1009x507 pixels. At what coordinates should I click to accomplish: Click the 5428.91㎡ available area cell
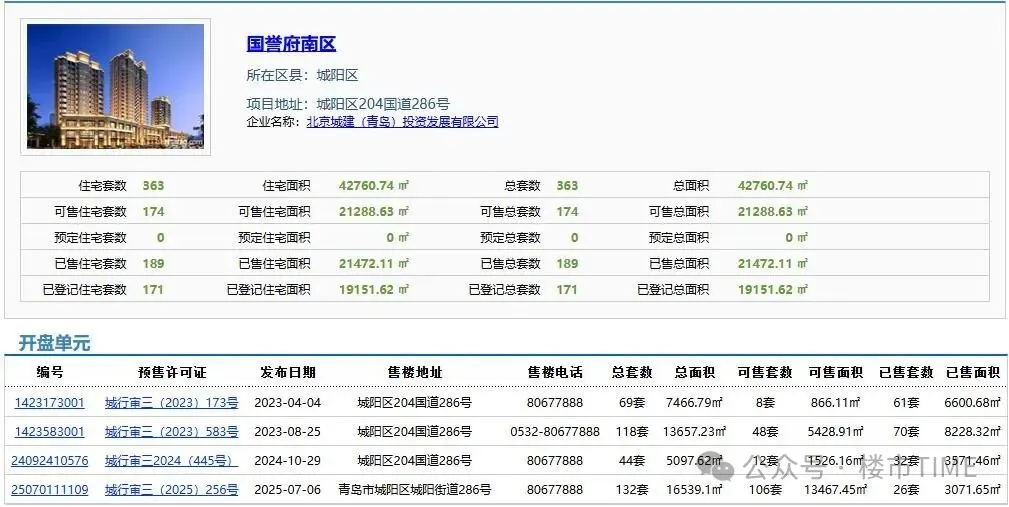click(835, 432)
